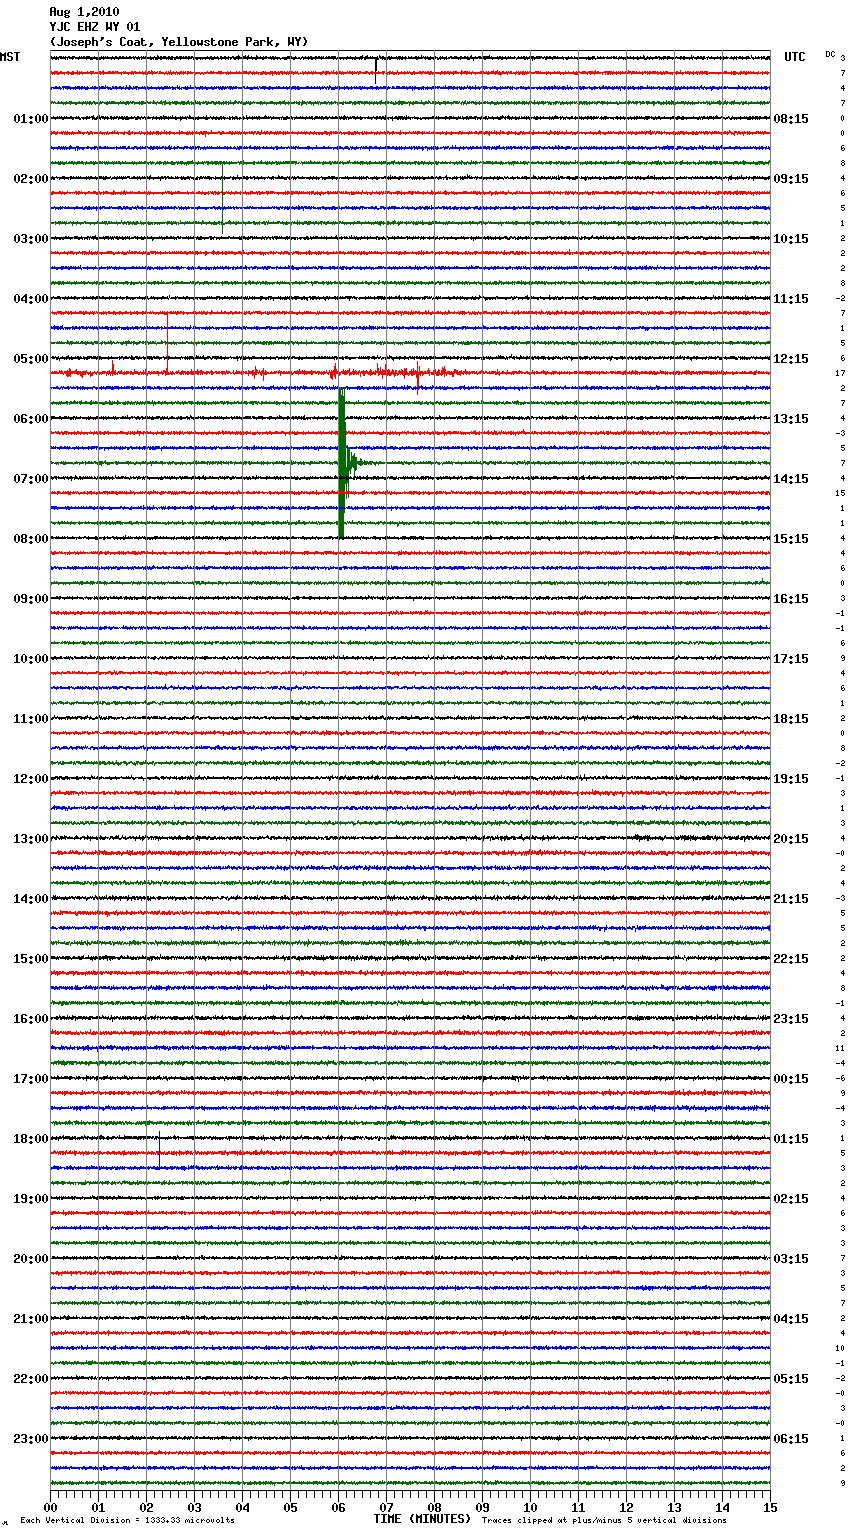Viewport: 850px width, 1534px height.
Task: Click the 14:15 UTC time label
Action: coord(791,479)
